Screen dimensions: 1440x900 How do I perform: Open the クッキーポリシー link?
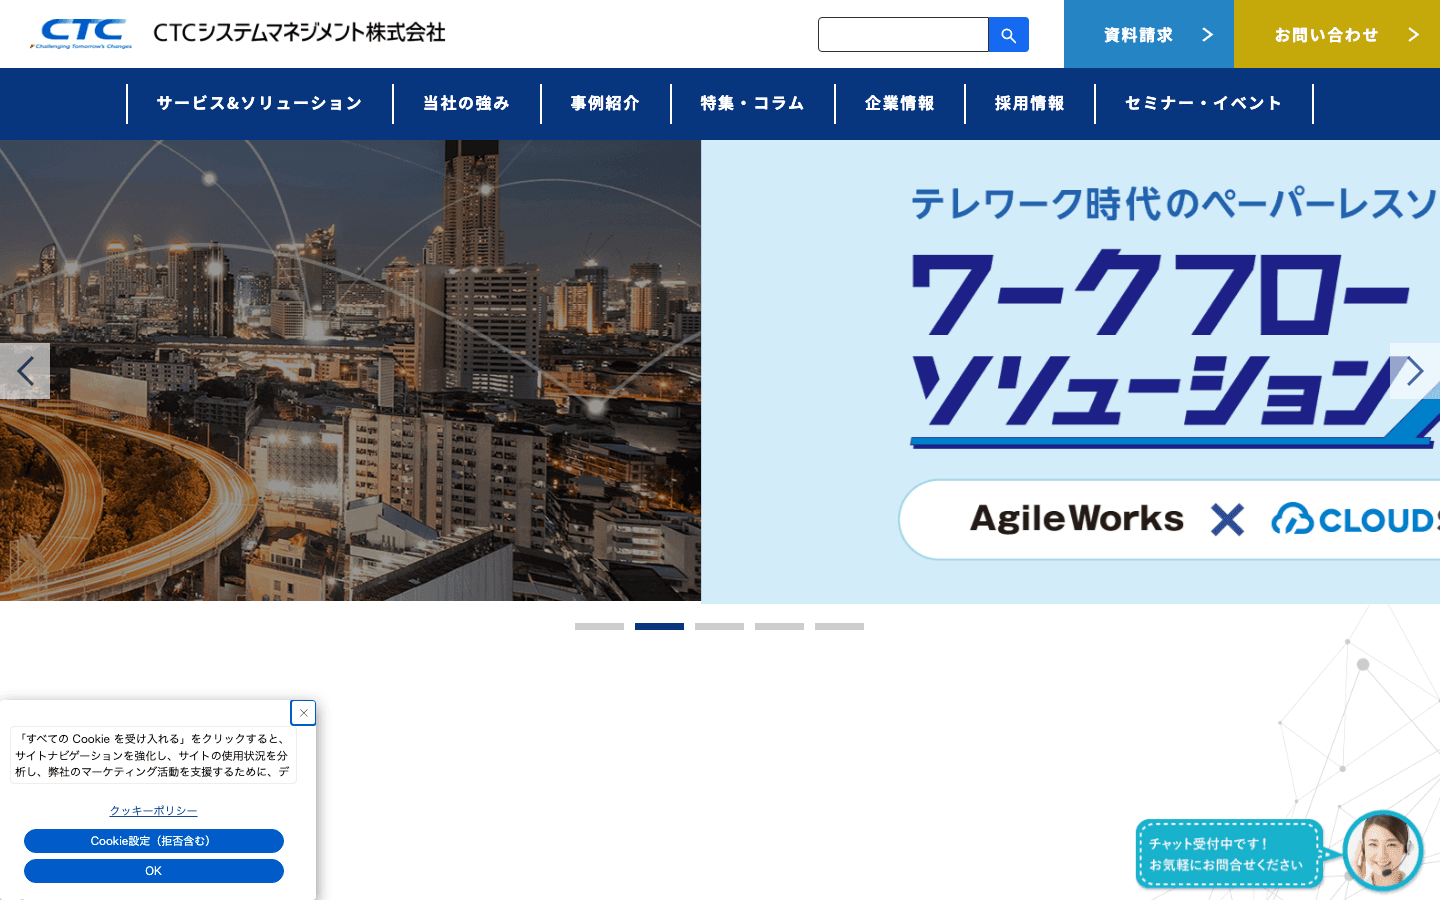[154, 811]
